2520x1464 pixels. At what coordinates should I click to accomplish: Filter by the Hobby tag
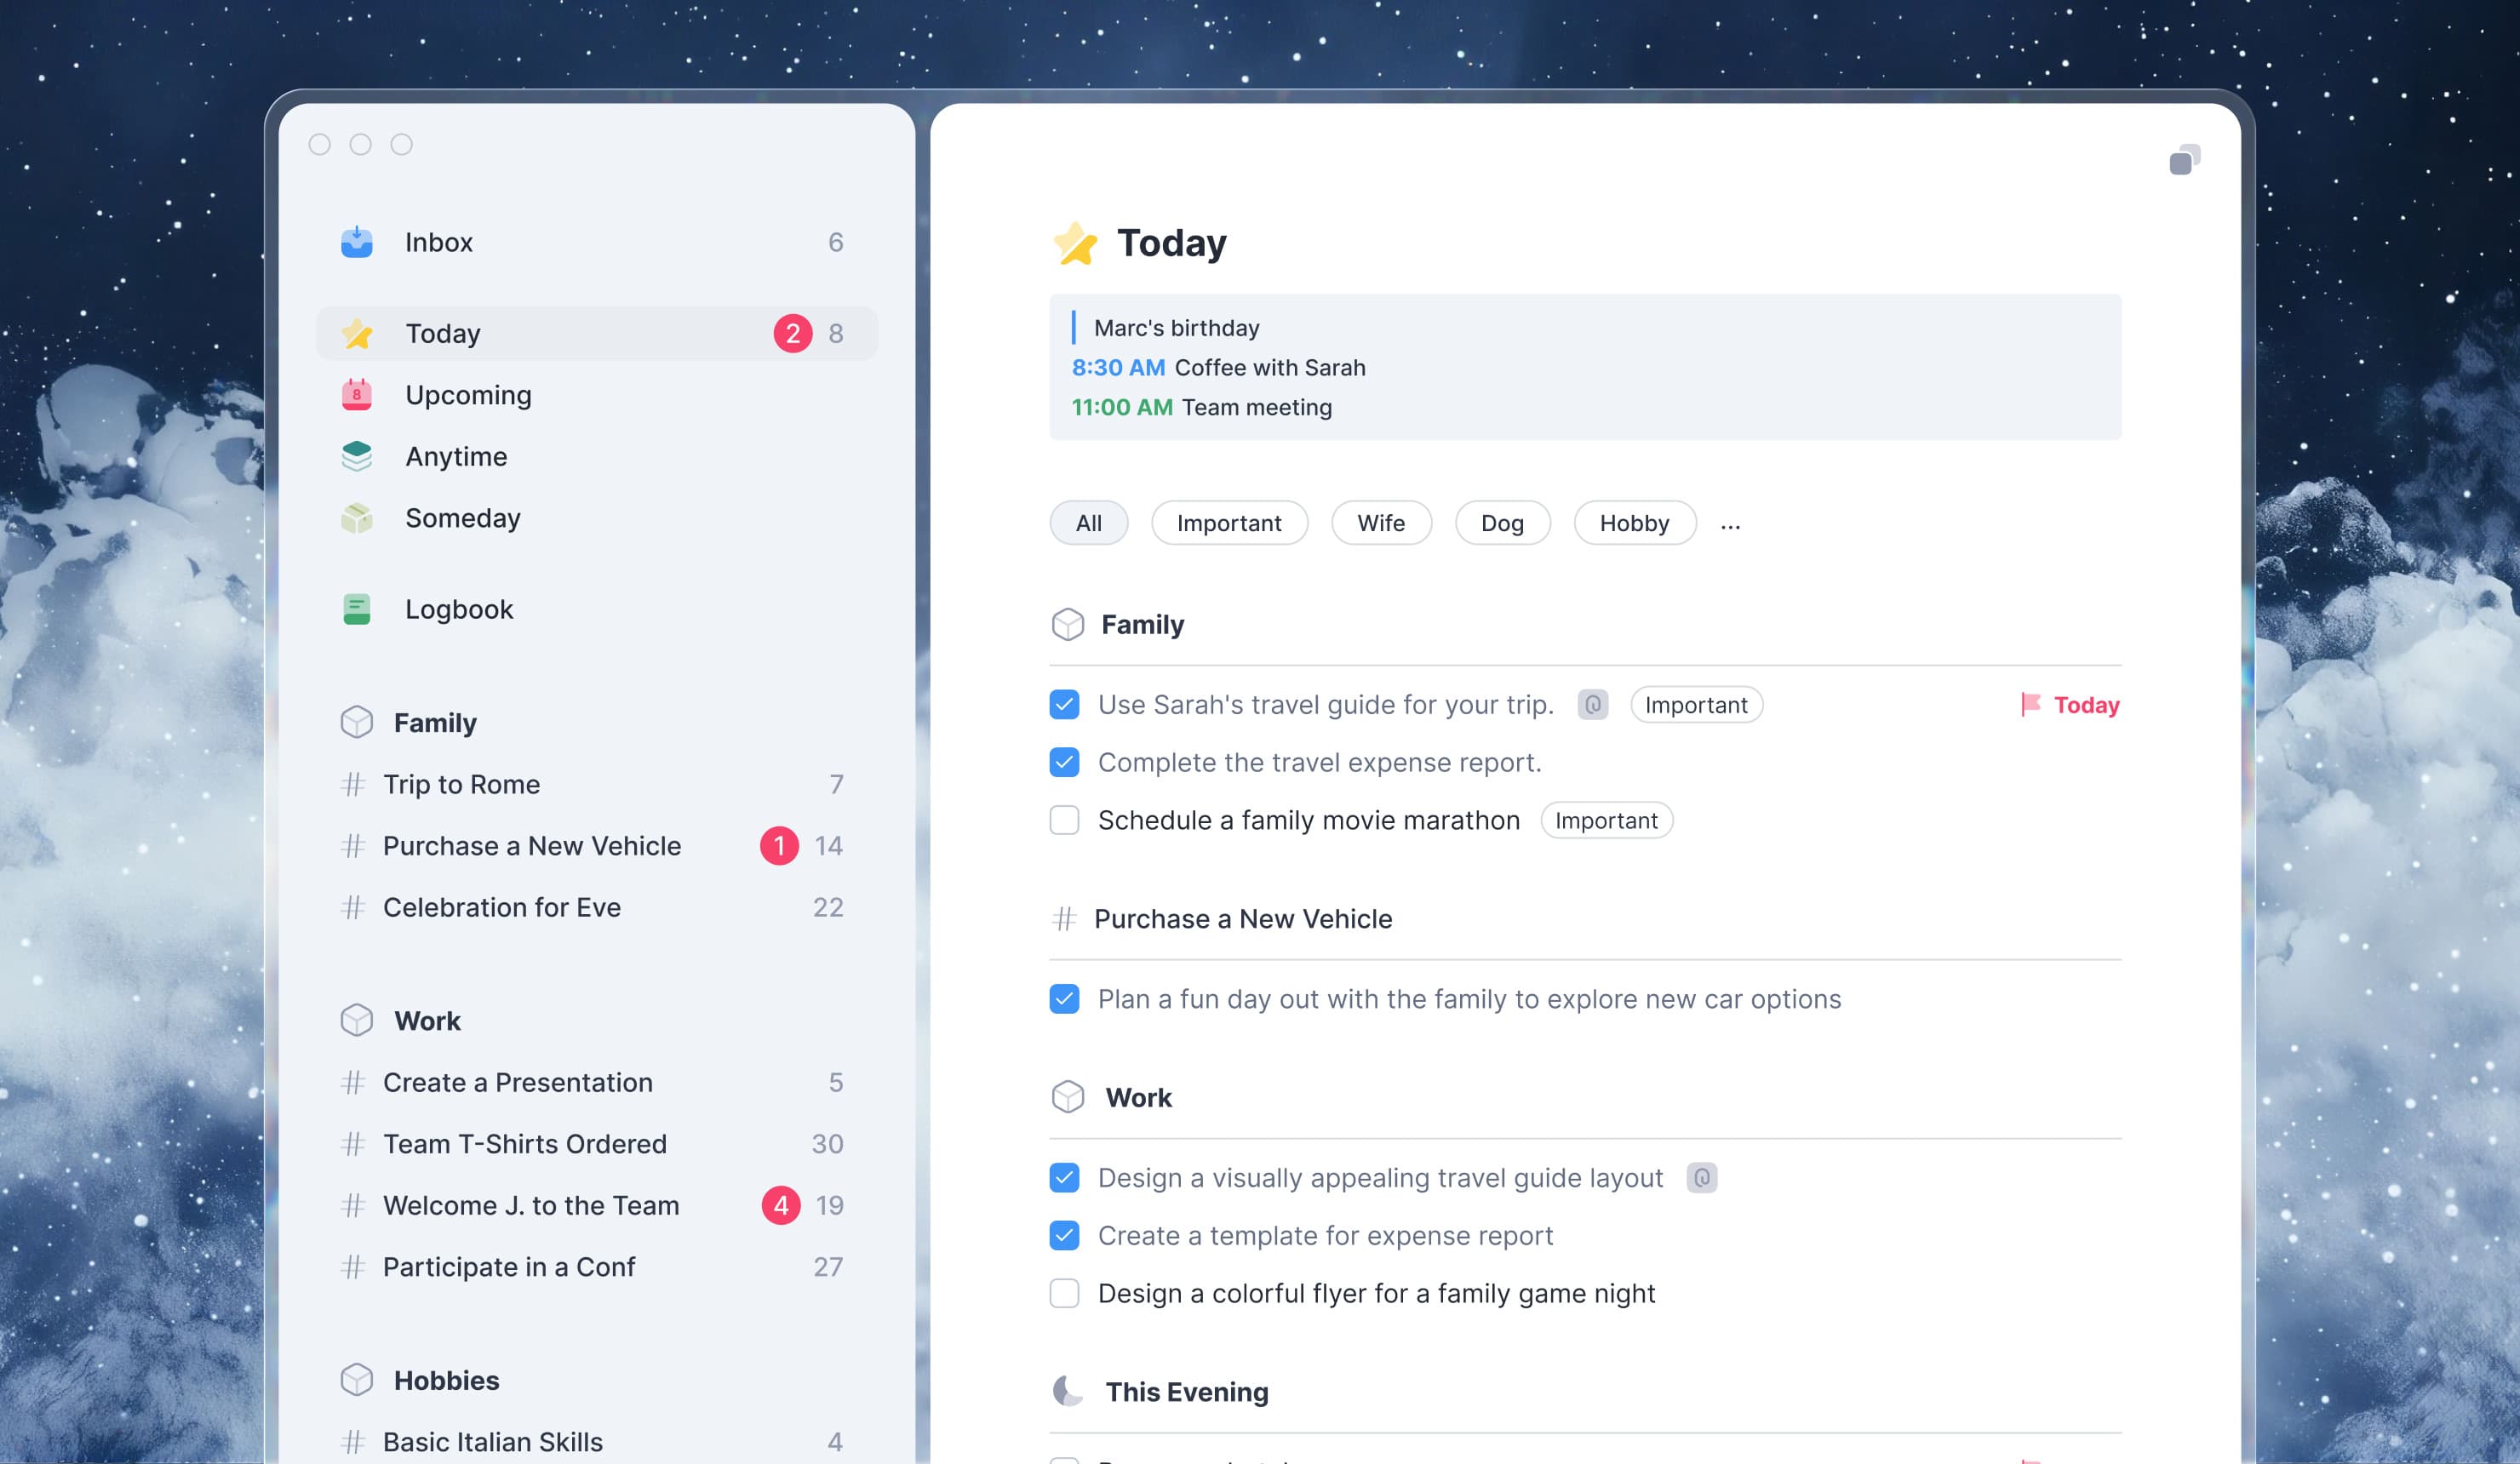click(x=1634, y=523)
